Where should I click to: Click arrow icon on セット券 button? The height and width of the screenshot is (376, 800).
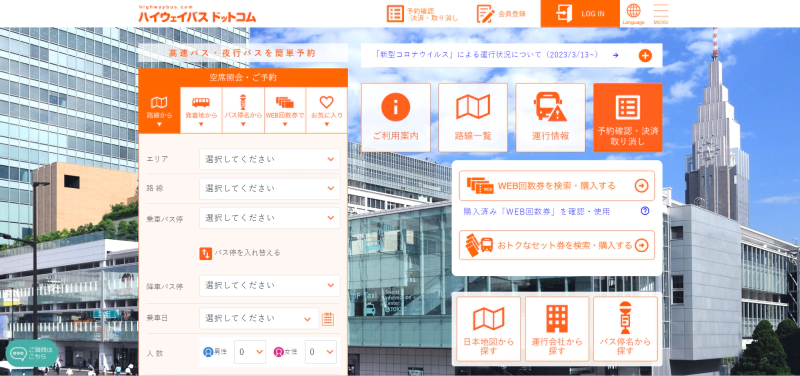[x=641, y=245]
